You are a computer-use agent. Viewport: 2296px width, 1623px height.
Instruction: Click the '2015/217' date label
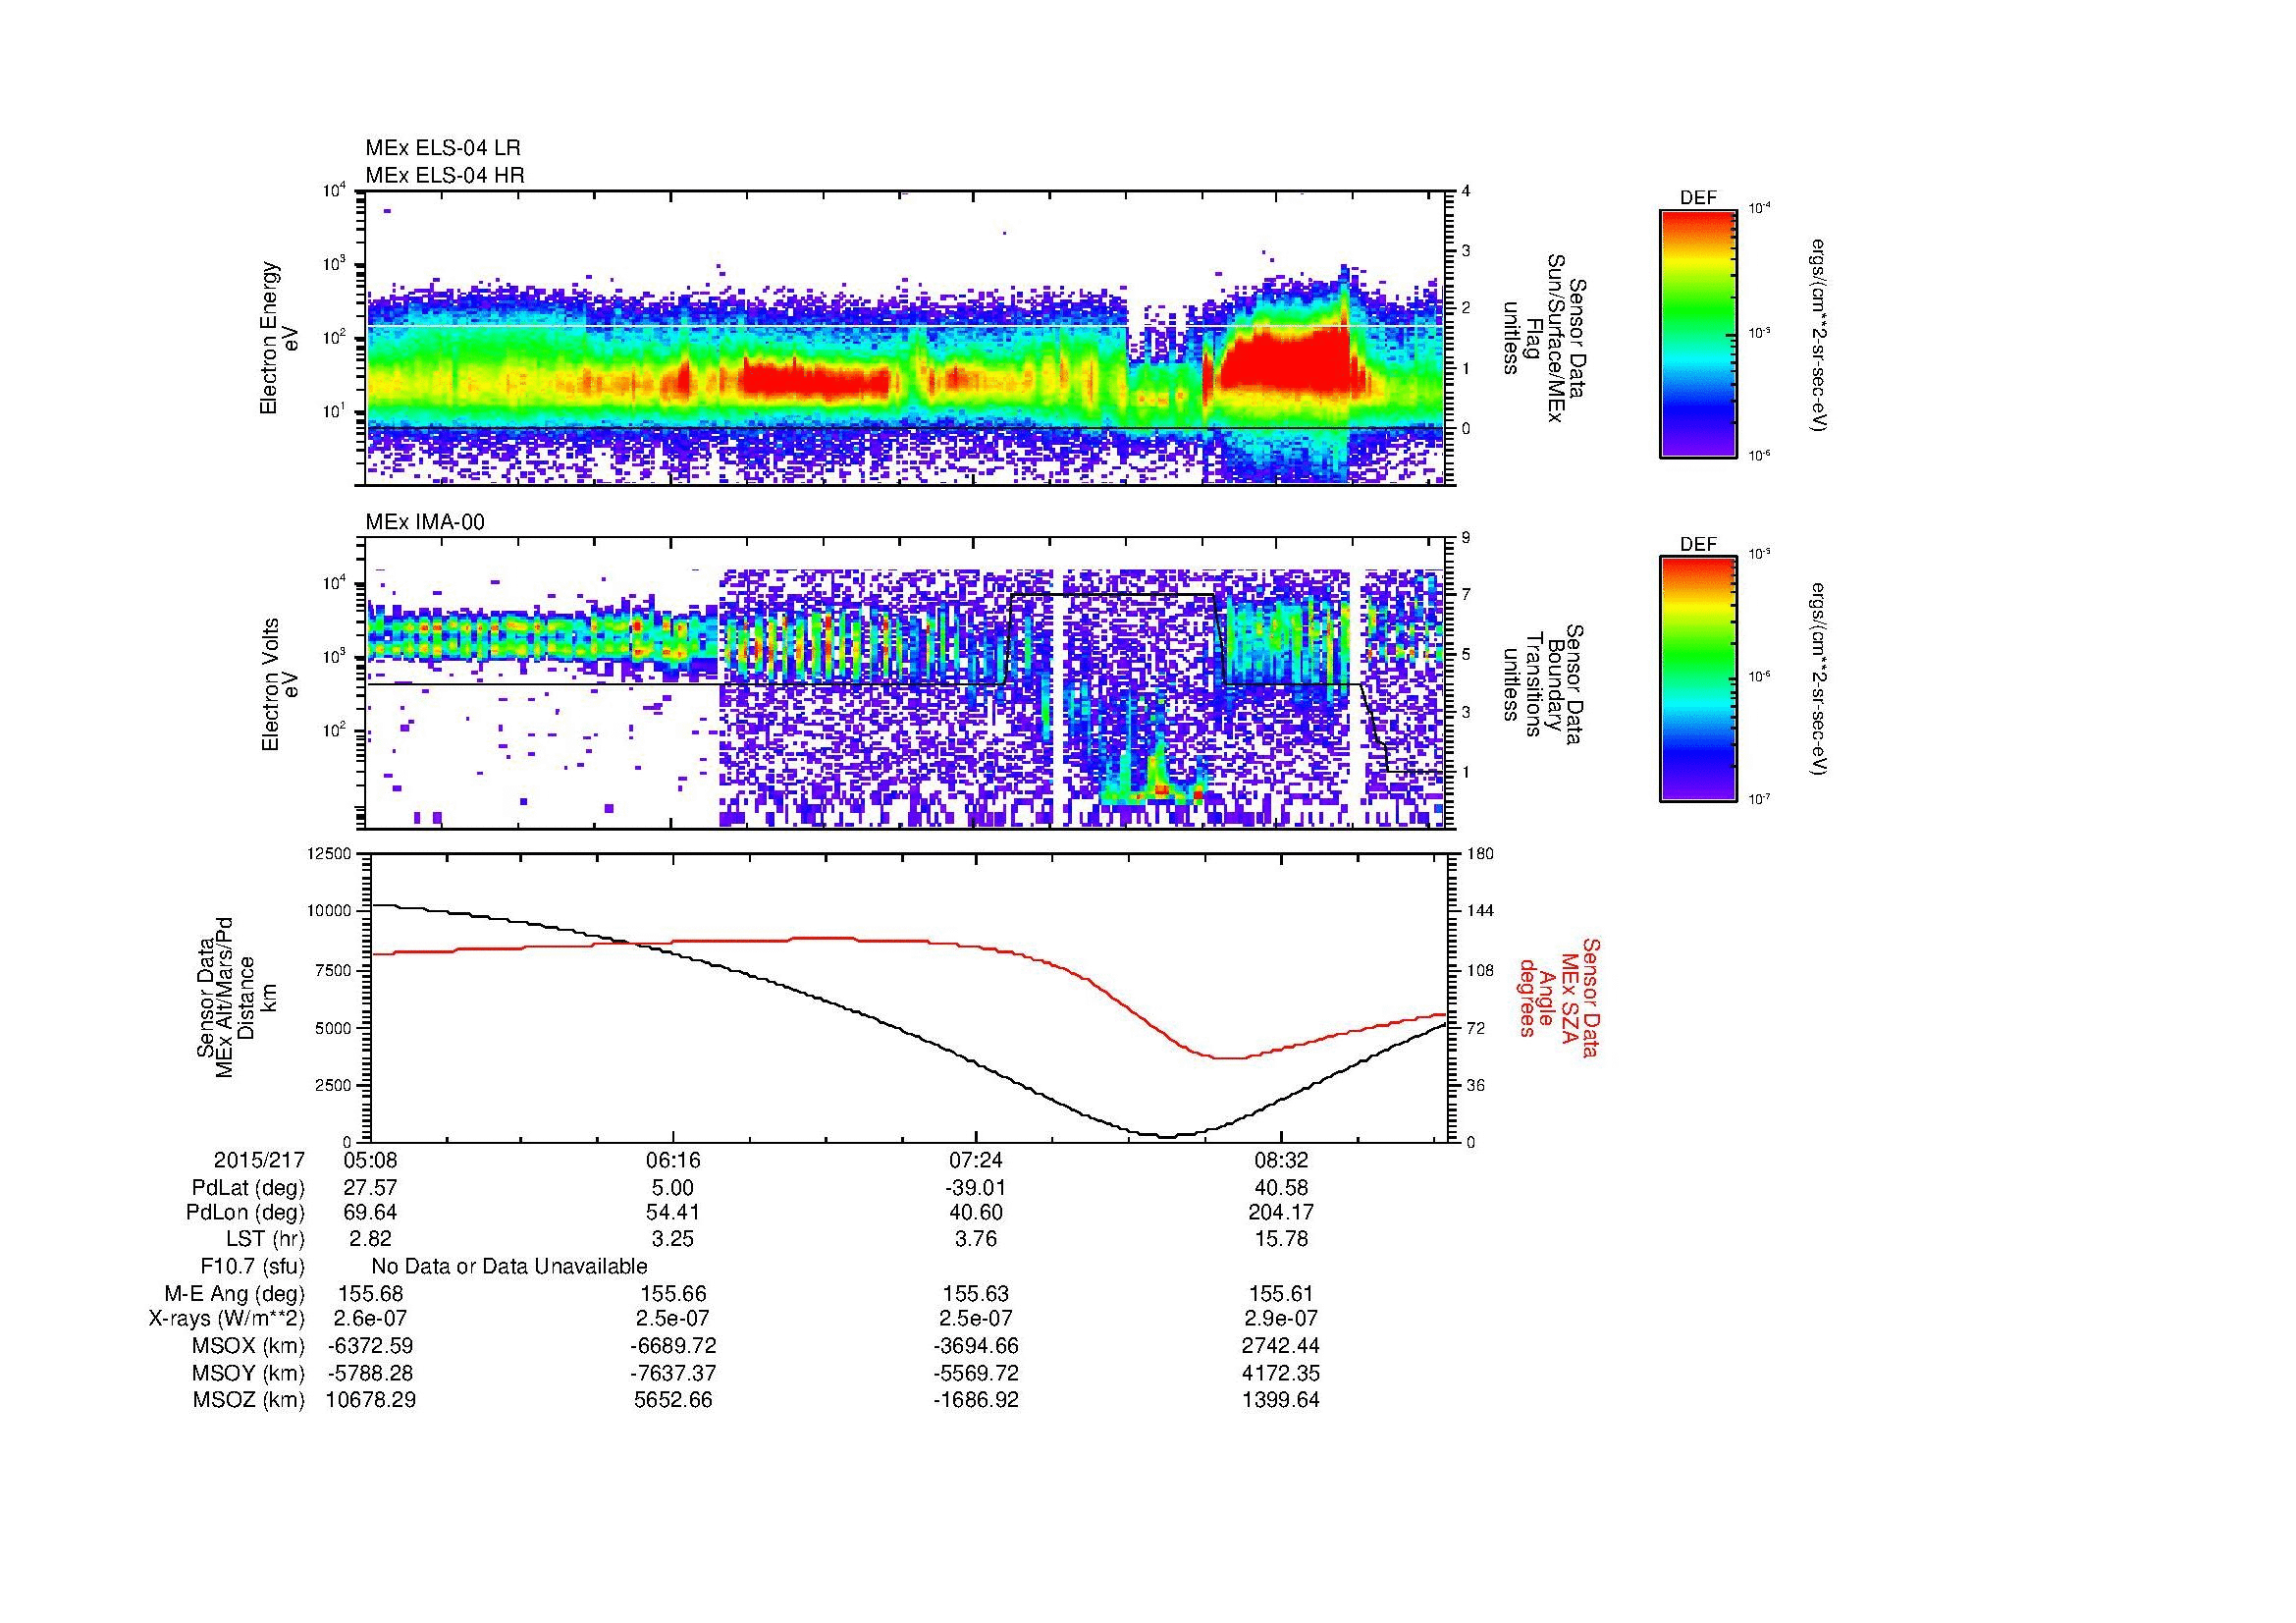point(259,1161)
